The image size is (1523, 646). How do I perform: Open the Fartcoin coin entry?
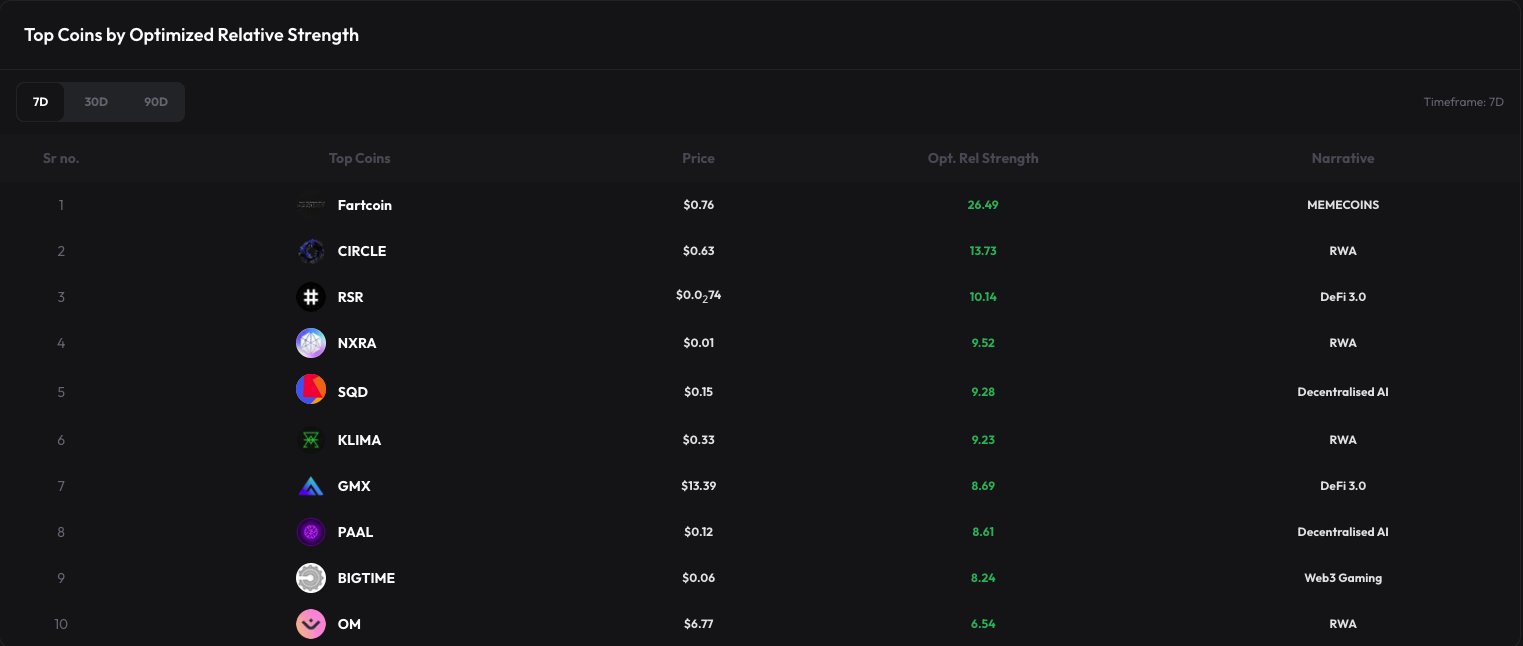364,205
